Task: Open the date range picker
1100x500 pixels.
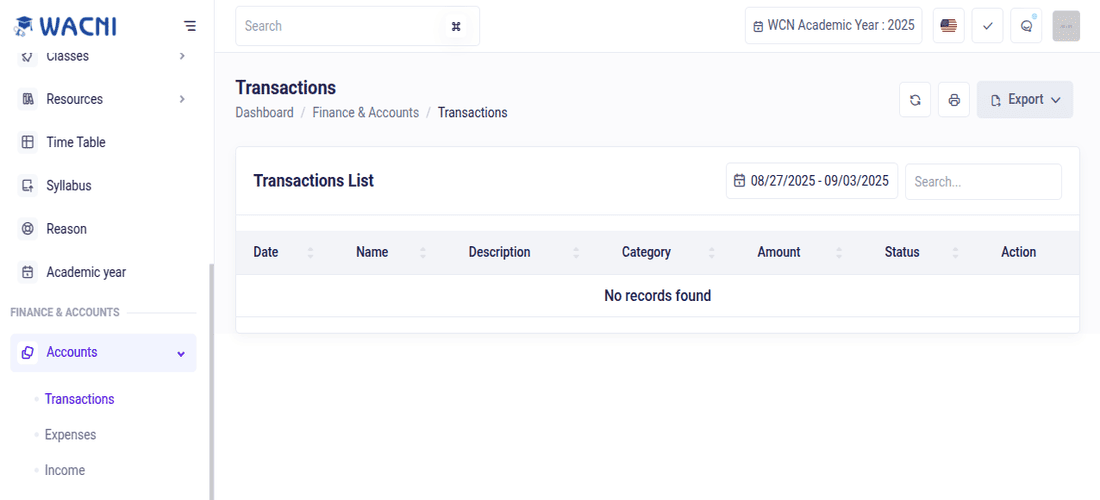Action: click(x=811, y=181)
